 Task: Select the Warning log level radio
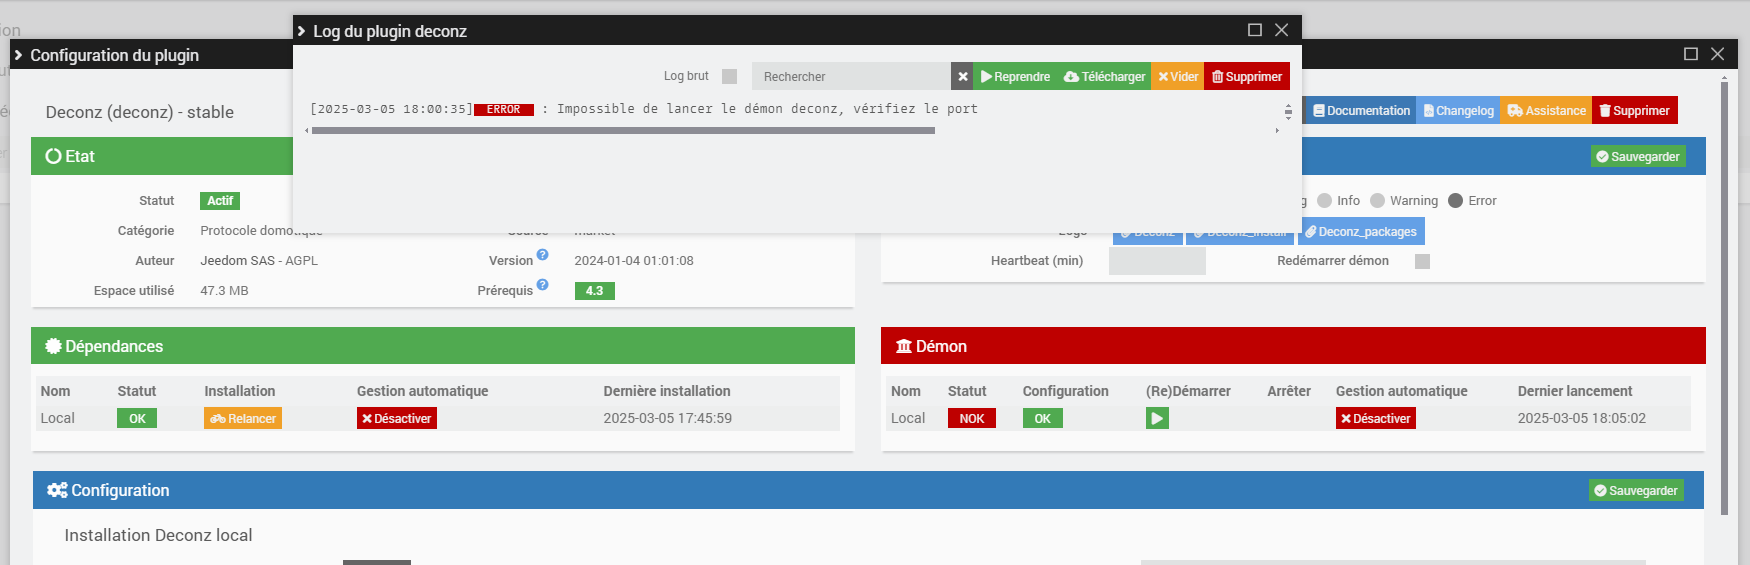[1377, 200]
